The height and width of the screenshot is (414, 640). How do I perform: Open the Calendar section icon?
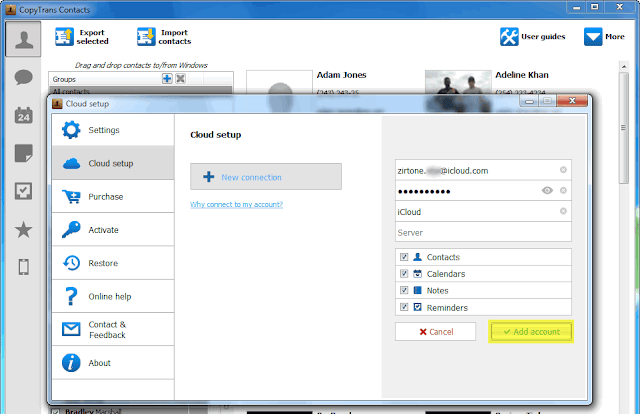click(23, 115)
